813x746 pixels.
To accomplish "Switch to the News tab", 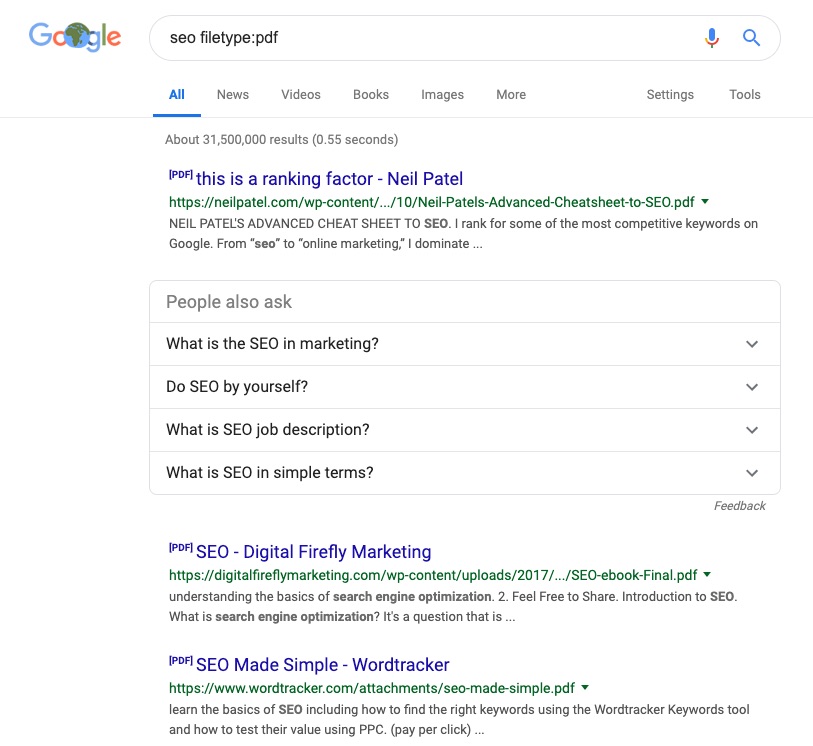I will click(x=233, y=95).
